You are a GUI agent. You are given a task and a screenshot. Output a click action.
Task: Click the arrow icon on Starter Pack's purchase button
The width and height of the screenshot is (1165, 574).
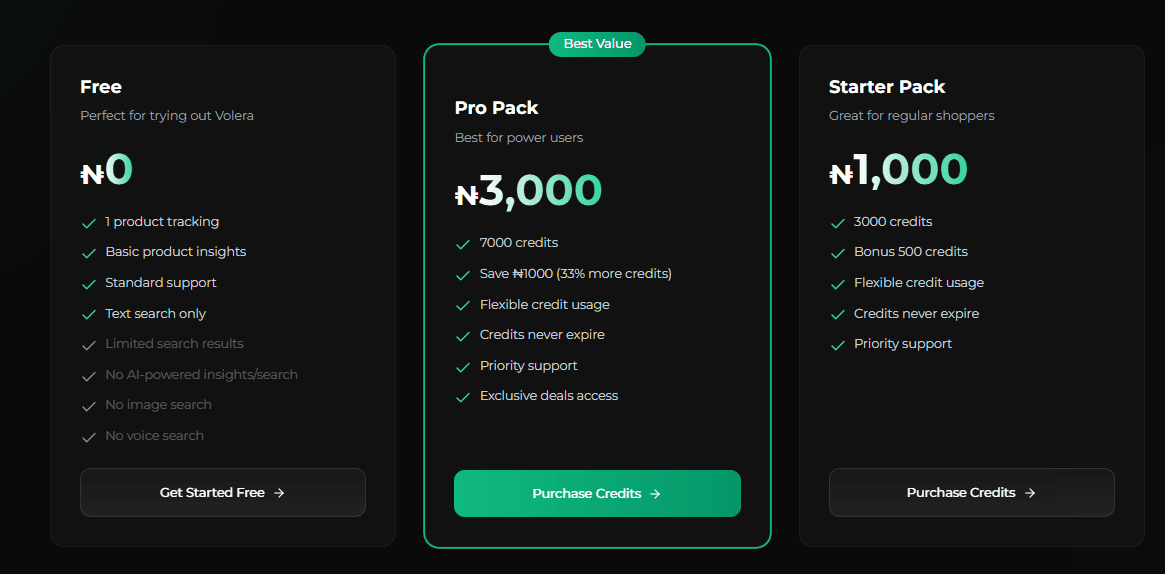[1030, 492]
